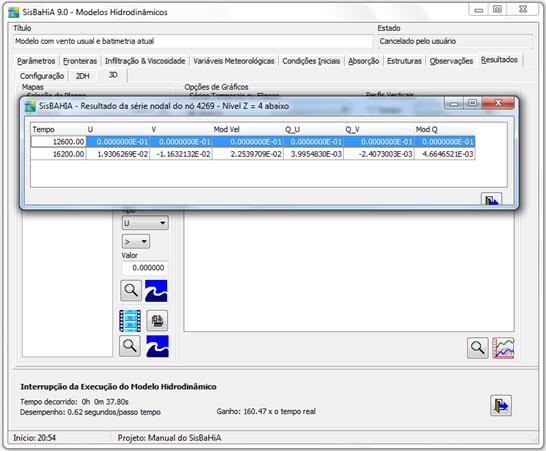
Task: Switch to the Fronteiras tab
Action: coord(80,61)
